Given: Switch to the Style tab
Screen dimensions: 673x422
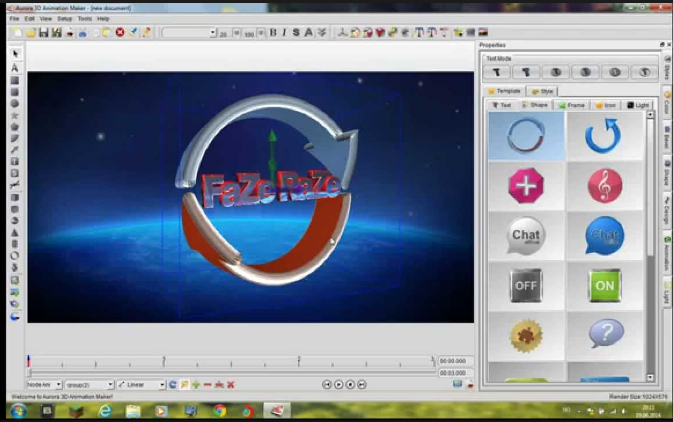Looking at the screenshot, I should click(x=543, y=91).
